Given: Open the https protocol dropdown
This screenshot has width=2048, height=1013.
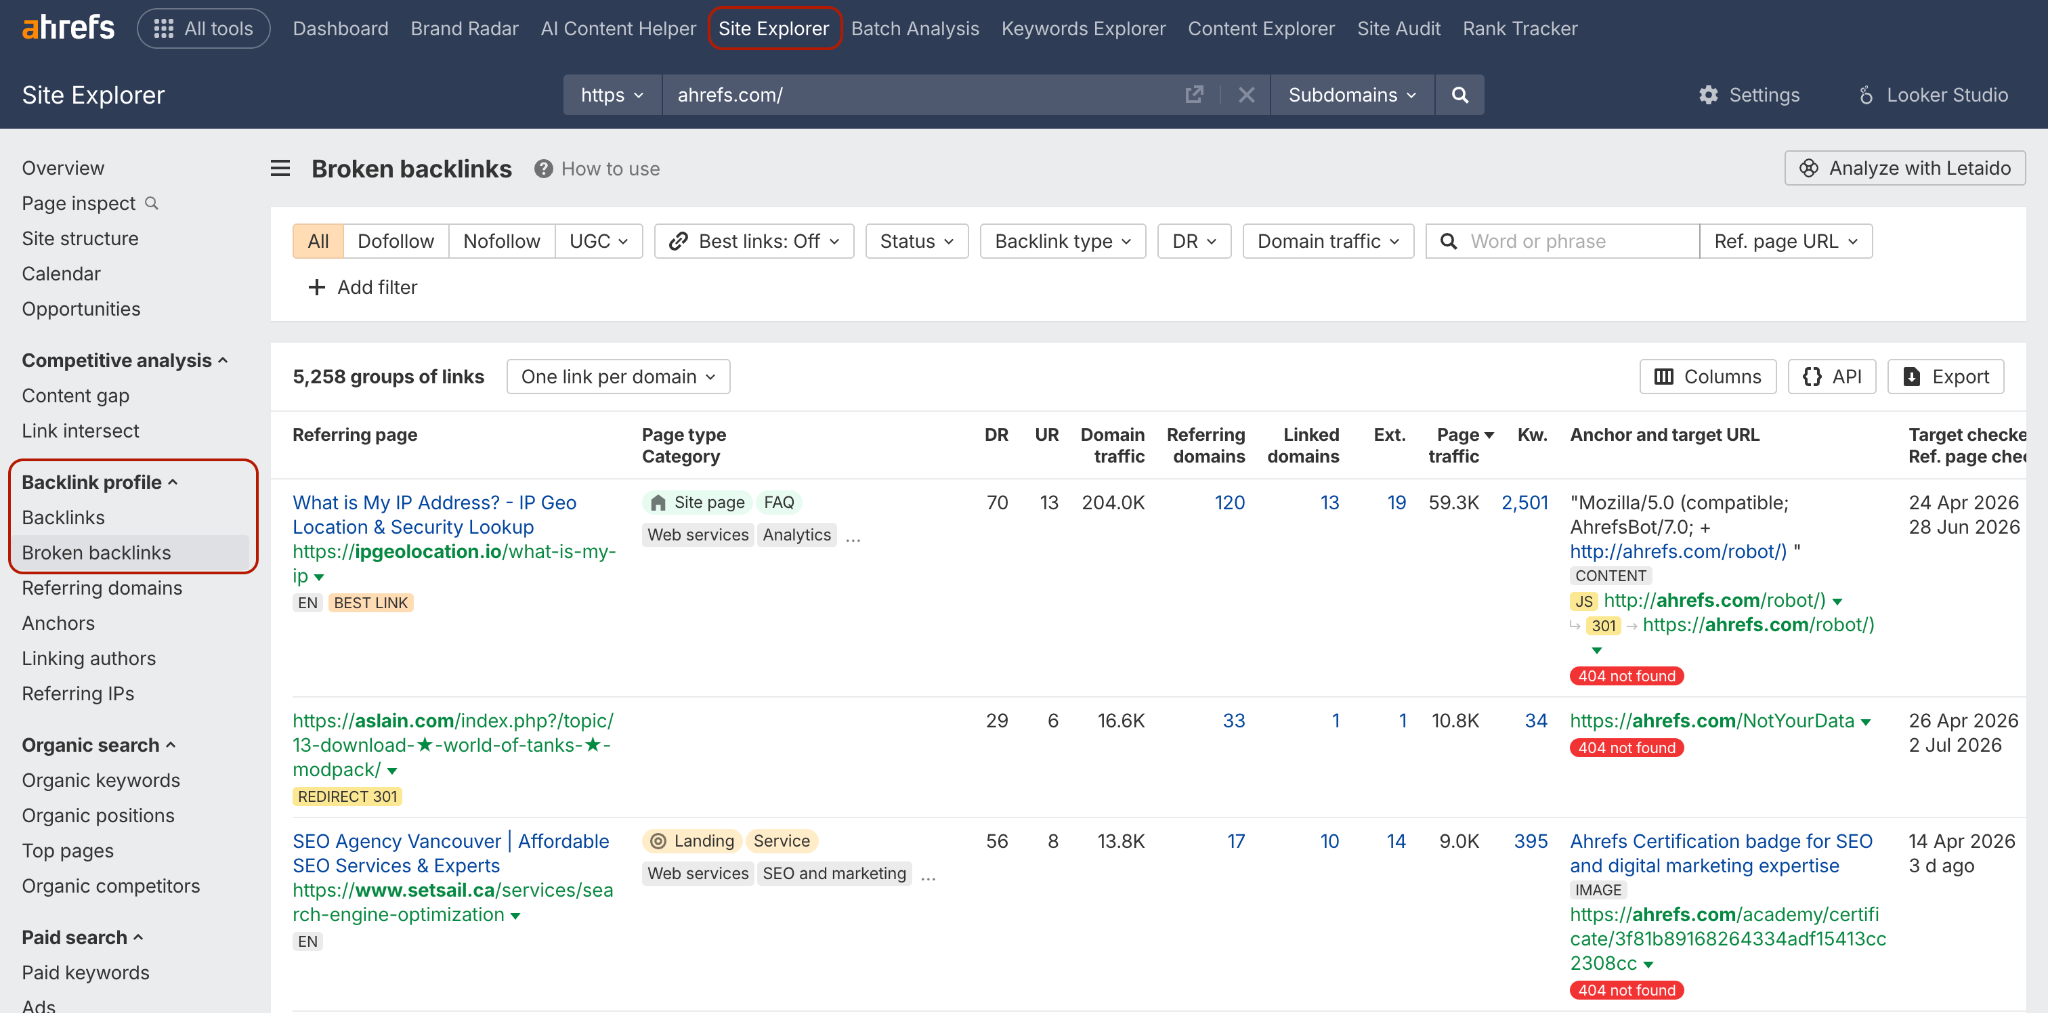Looking at the screenshot, I should pyautogui.click(x=612, y=95).
